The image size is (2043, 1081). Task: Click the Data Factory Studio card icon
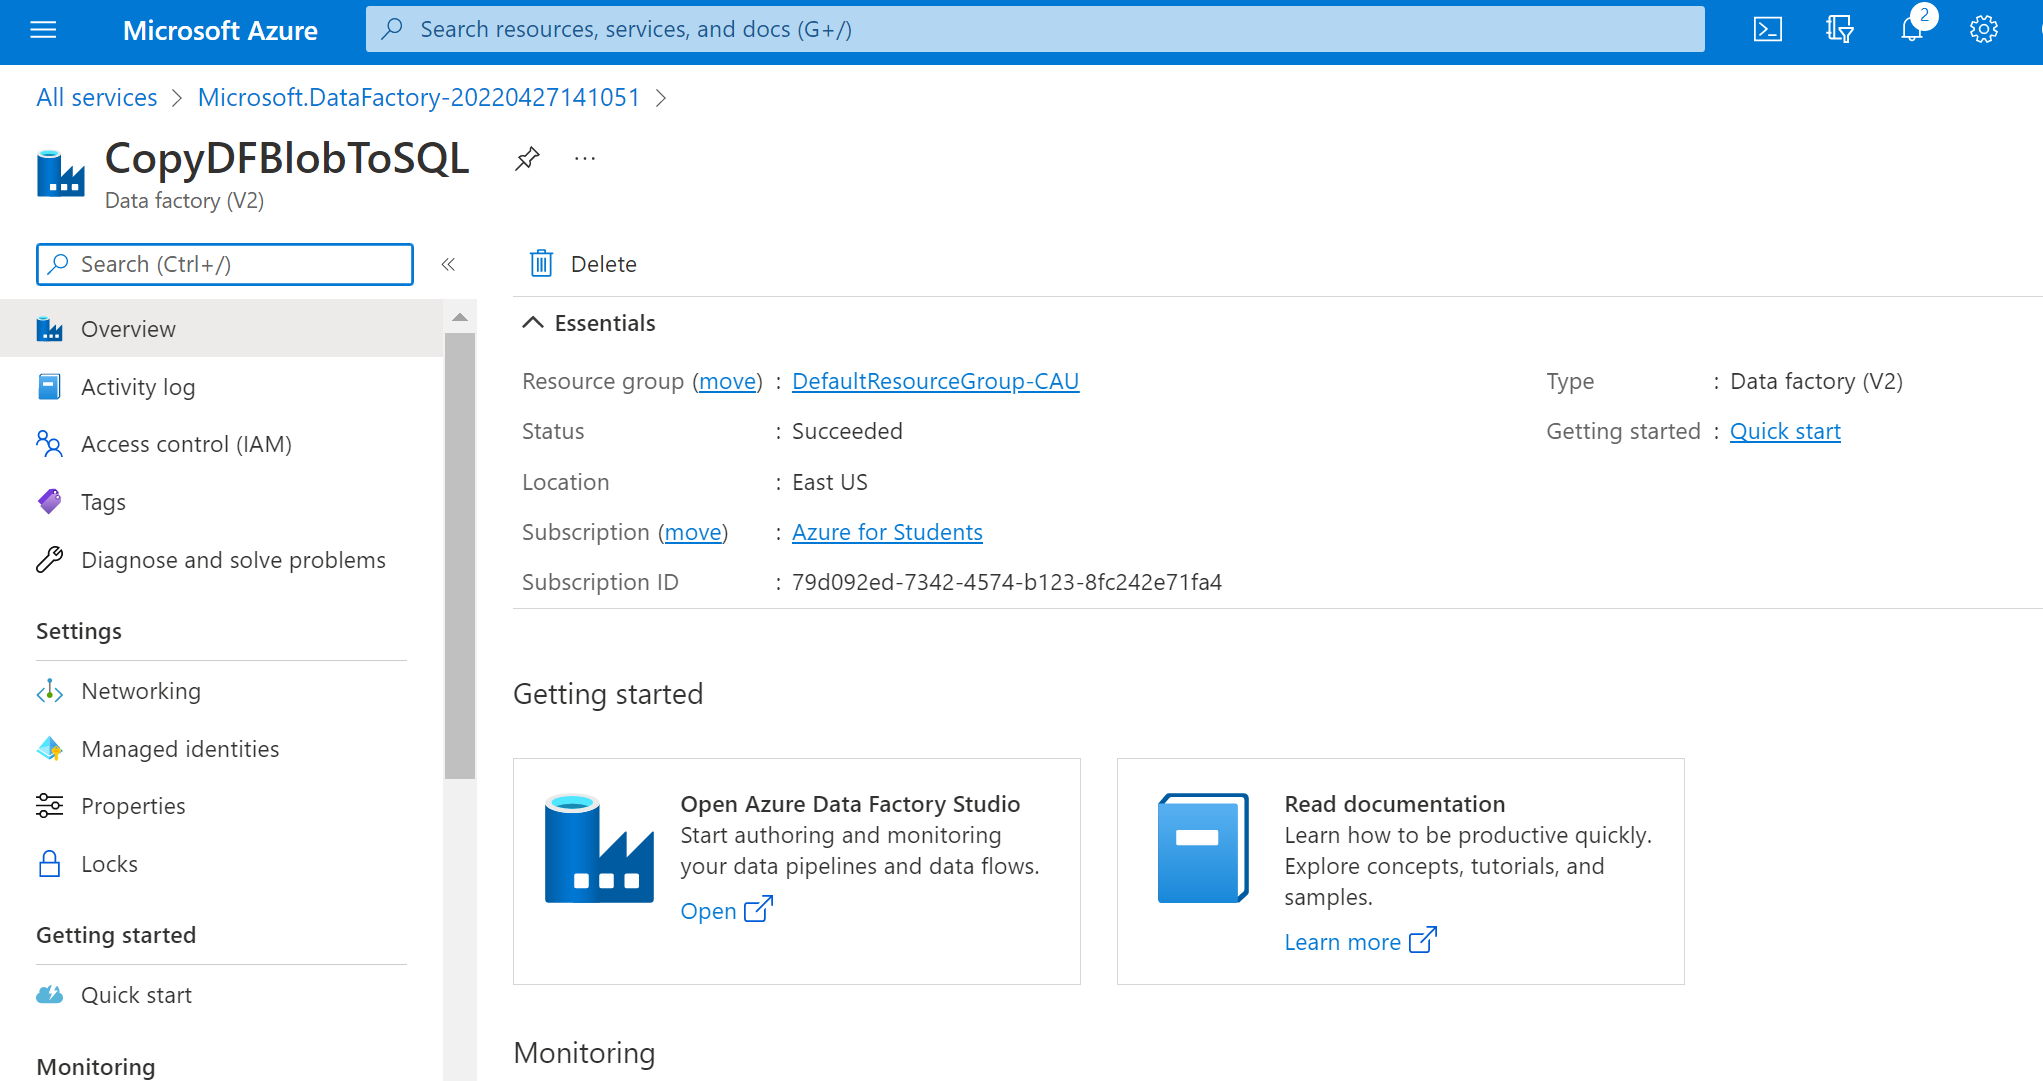click(599, 849)
